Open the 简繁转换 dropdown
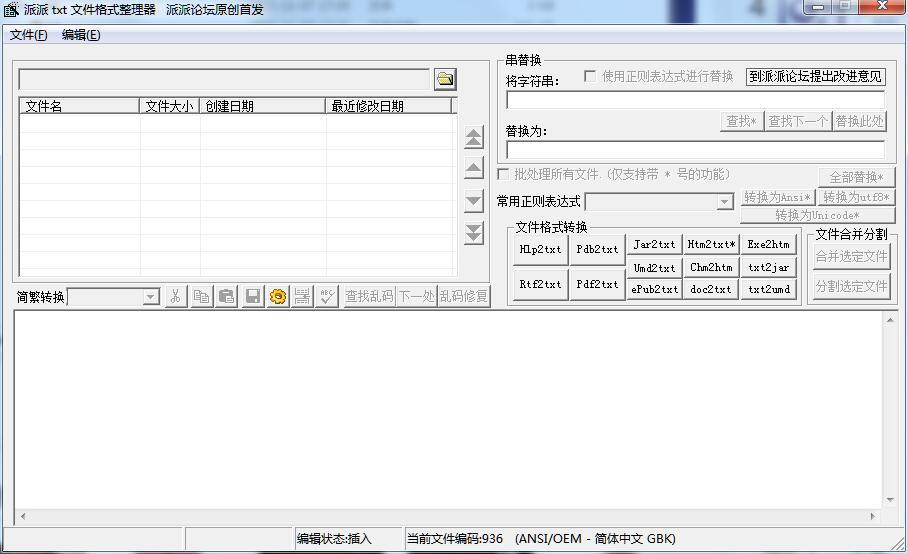This screenshot has height=554, width=908. coord(151,297)
